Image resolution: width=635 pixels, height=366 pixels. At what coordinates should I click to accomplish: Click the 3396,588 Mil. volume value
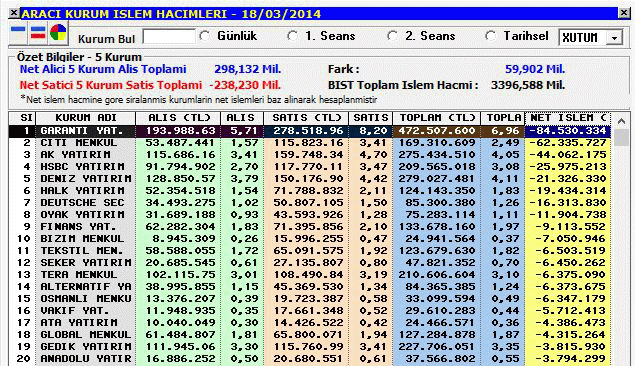click(x=528, y=85)
